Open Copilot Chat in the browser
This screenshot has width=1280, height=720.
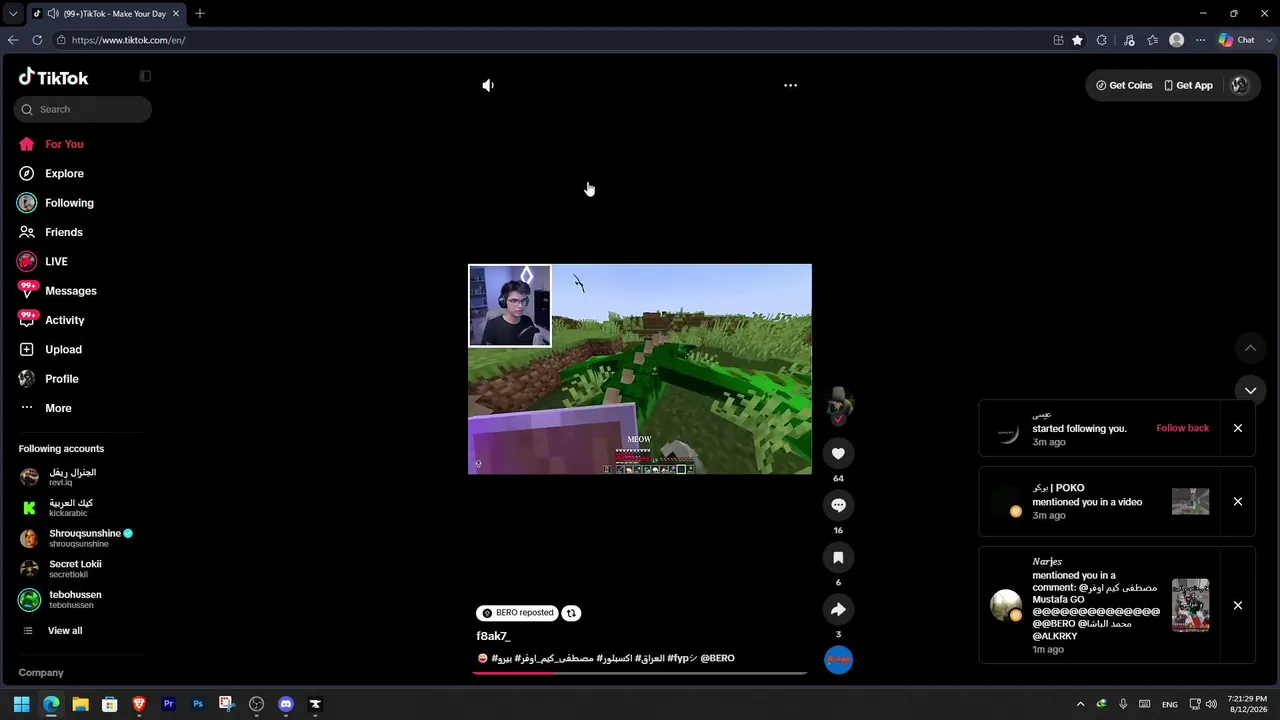(x=1236, y=40)
